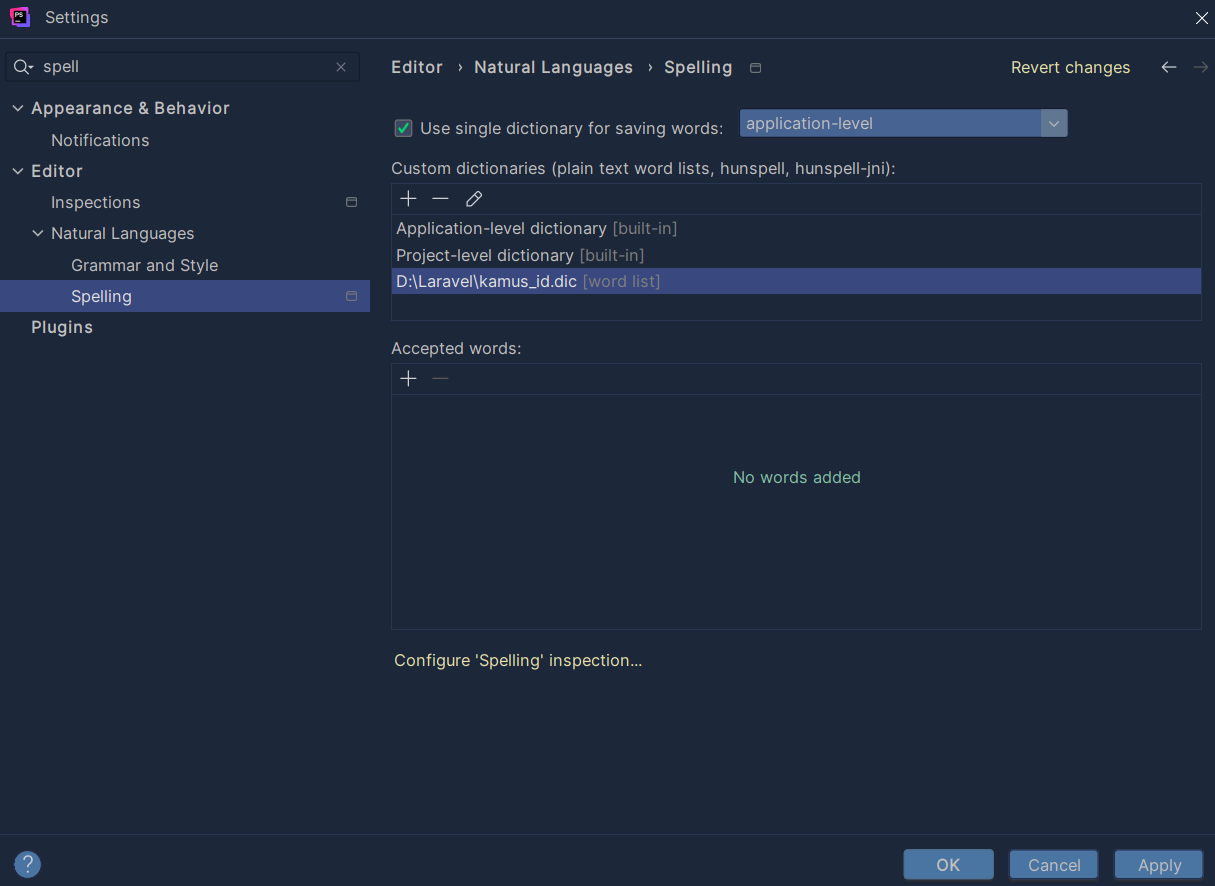
Task: Click the Apply button
Action: [x=1159, y=865]
